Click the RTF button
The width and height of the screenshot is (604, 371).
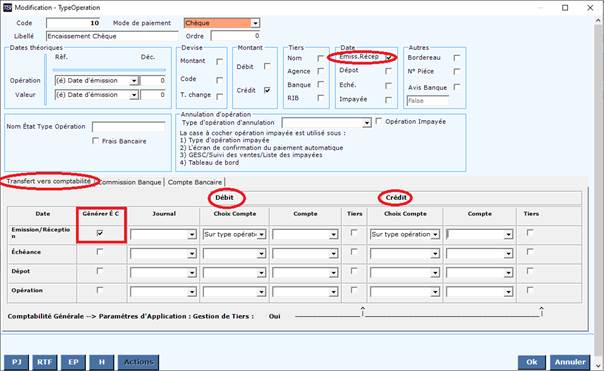coord(45,362)
